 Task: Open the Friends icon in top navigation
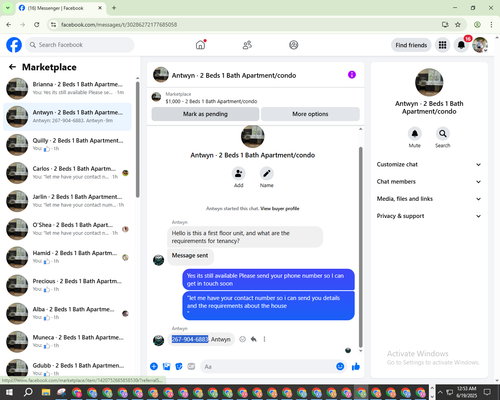click(x=247, y=45)
